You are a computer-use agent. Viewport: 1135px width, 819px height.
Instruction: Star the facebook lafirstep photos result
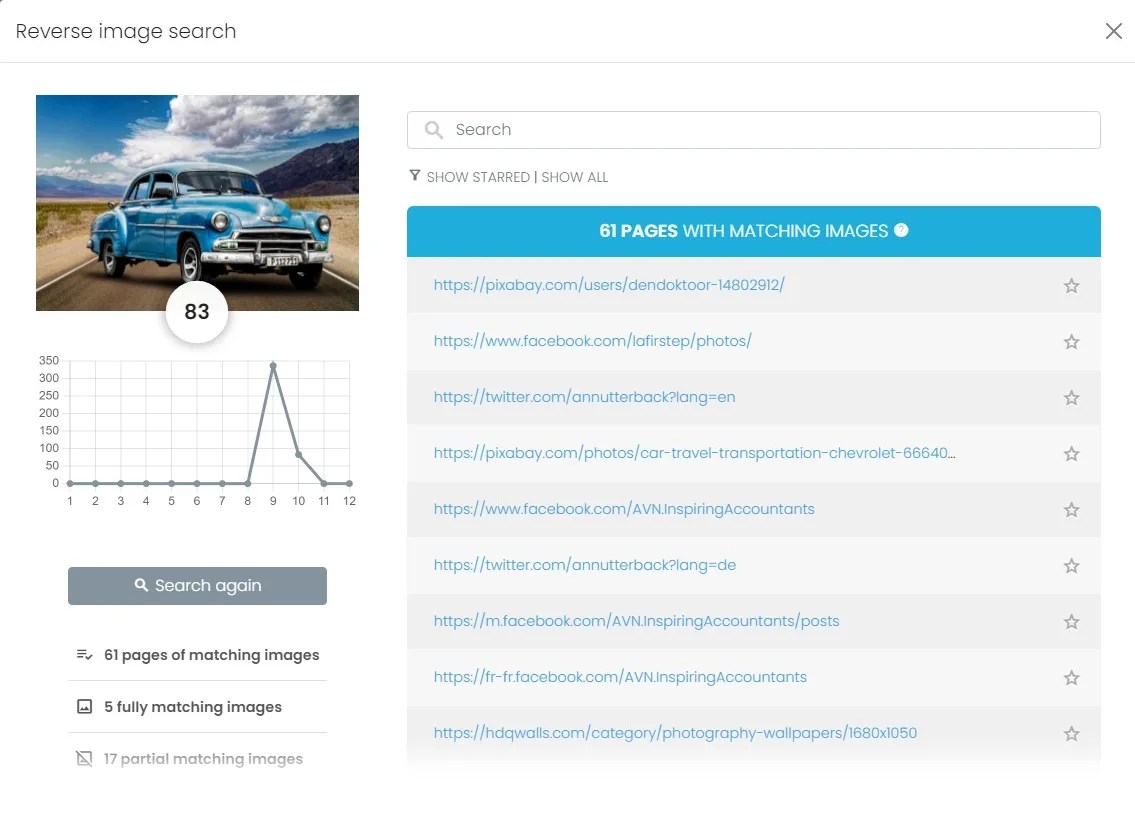(x=1071, y=342)
